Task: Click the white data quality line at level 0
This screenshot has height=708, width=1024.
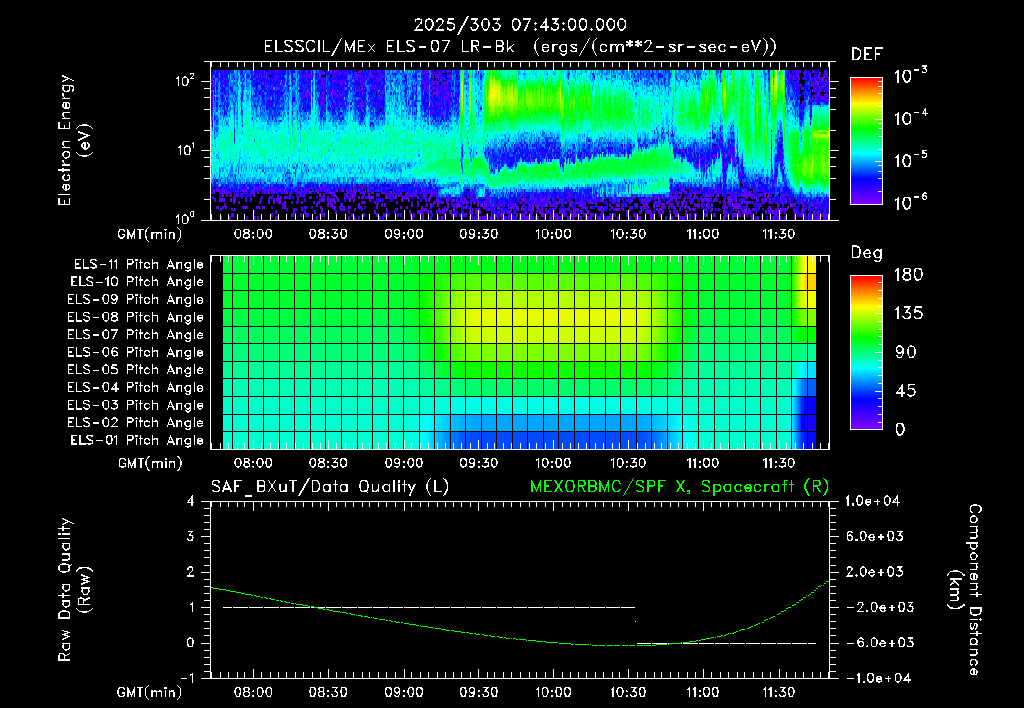Action: pyautogui.click(x=726, y=643)
